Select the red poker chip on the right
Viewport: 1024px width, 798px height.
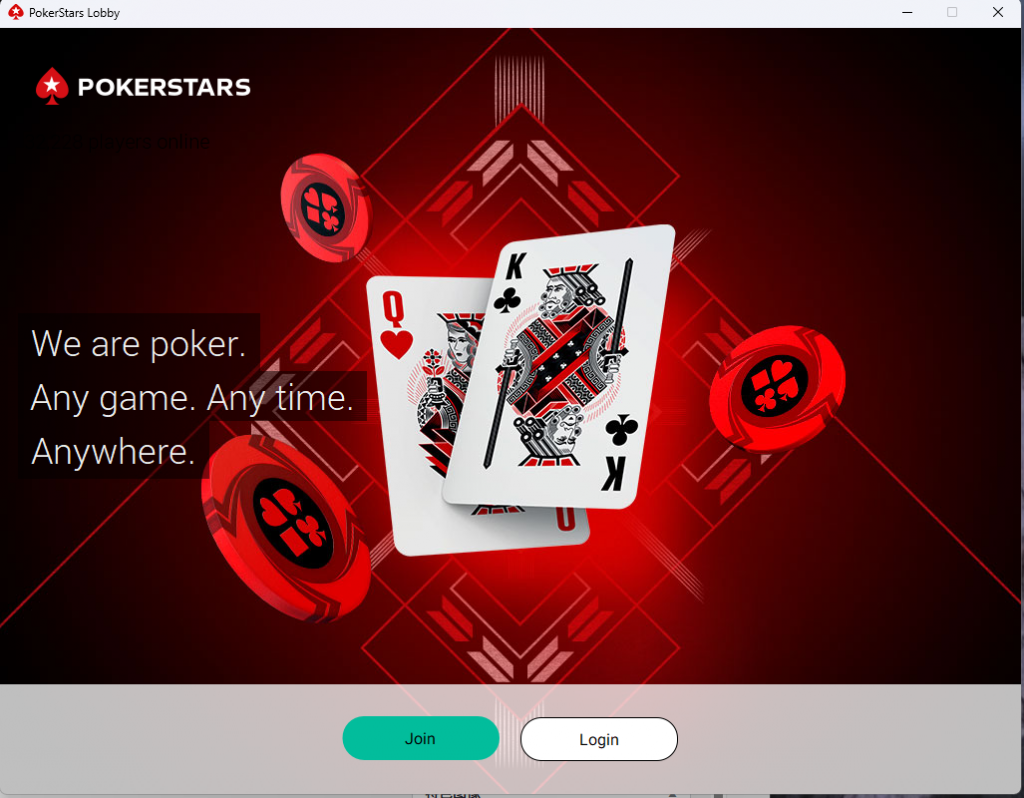click(777, 389)
